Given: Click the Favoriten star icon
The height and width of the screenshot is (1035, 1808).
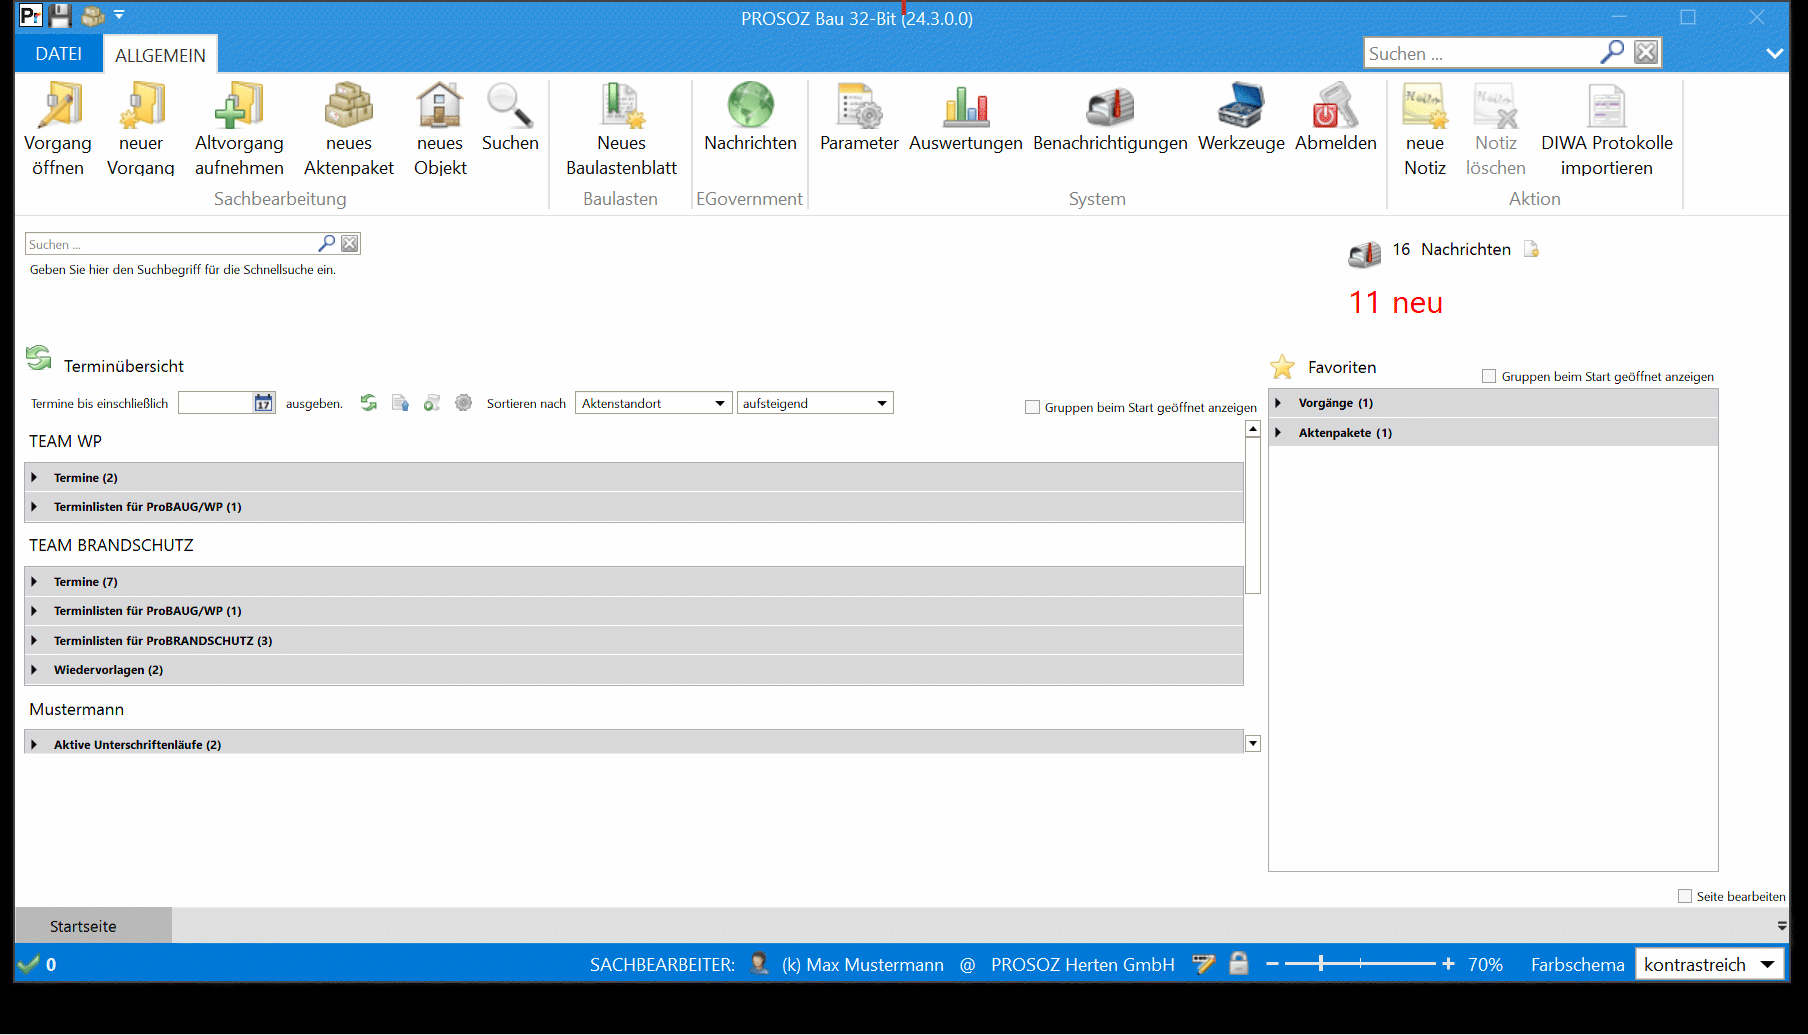Looking at the screenshot, I should pyautogui.click(x=1282, y=367).
